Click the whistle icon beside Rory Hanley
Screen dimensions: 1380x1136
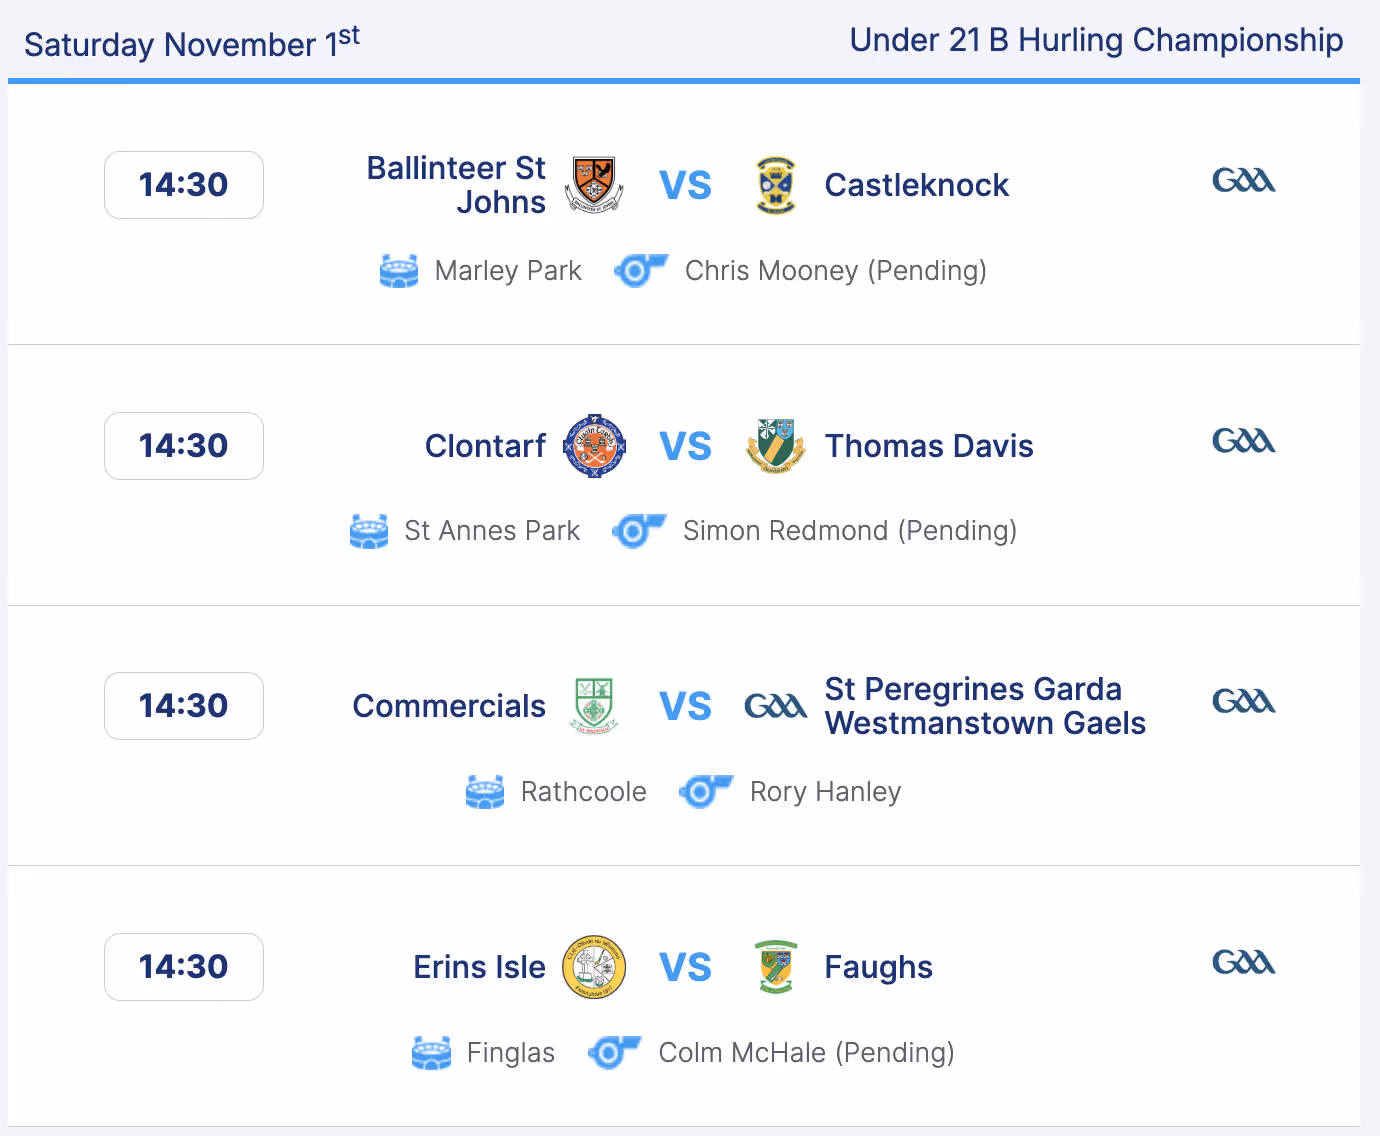click(705, 792)
